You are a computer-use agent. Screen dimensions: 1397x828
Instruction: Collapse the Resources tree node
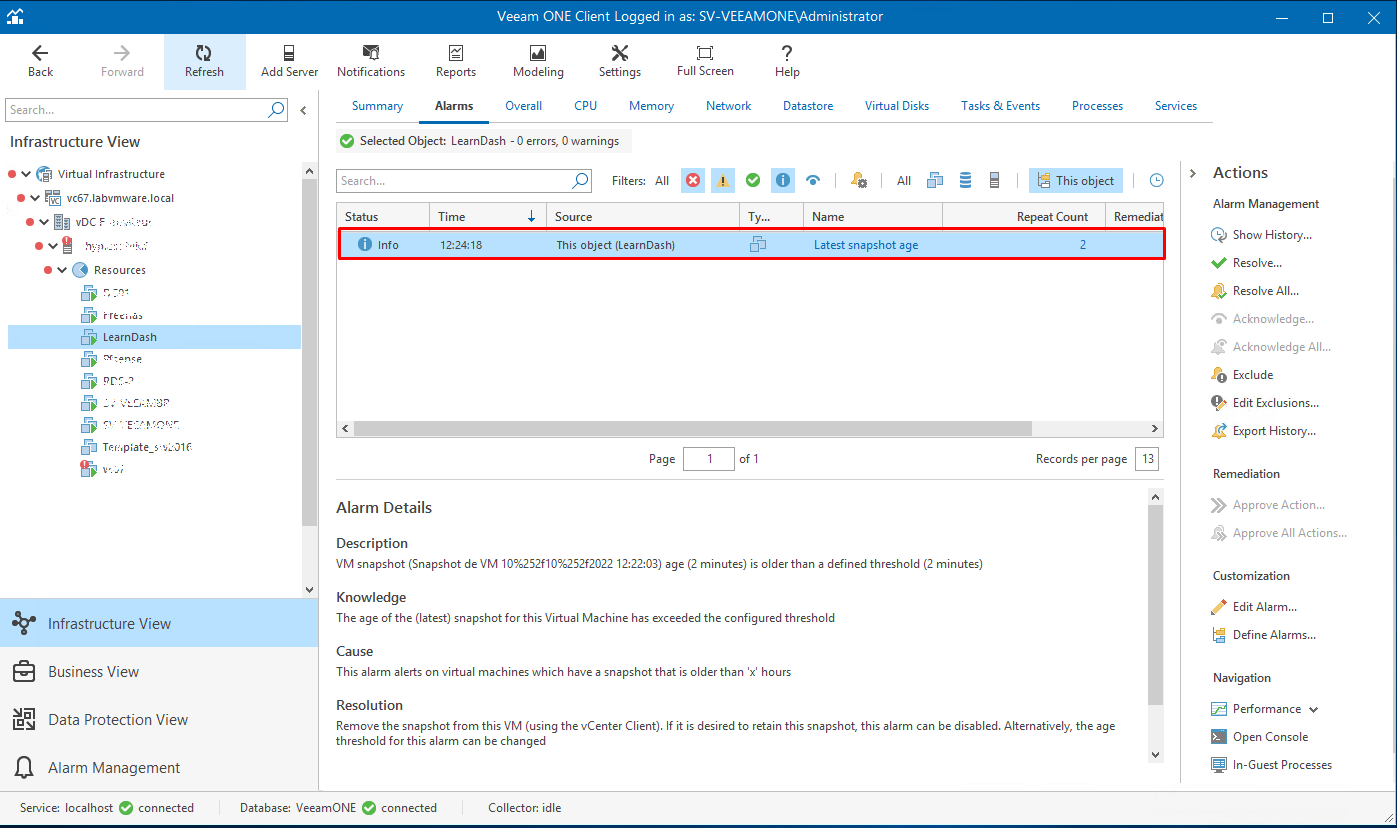coord(62,270)
